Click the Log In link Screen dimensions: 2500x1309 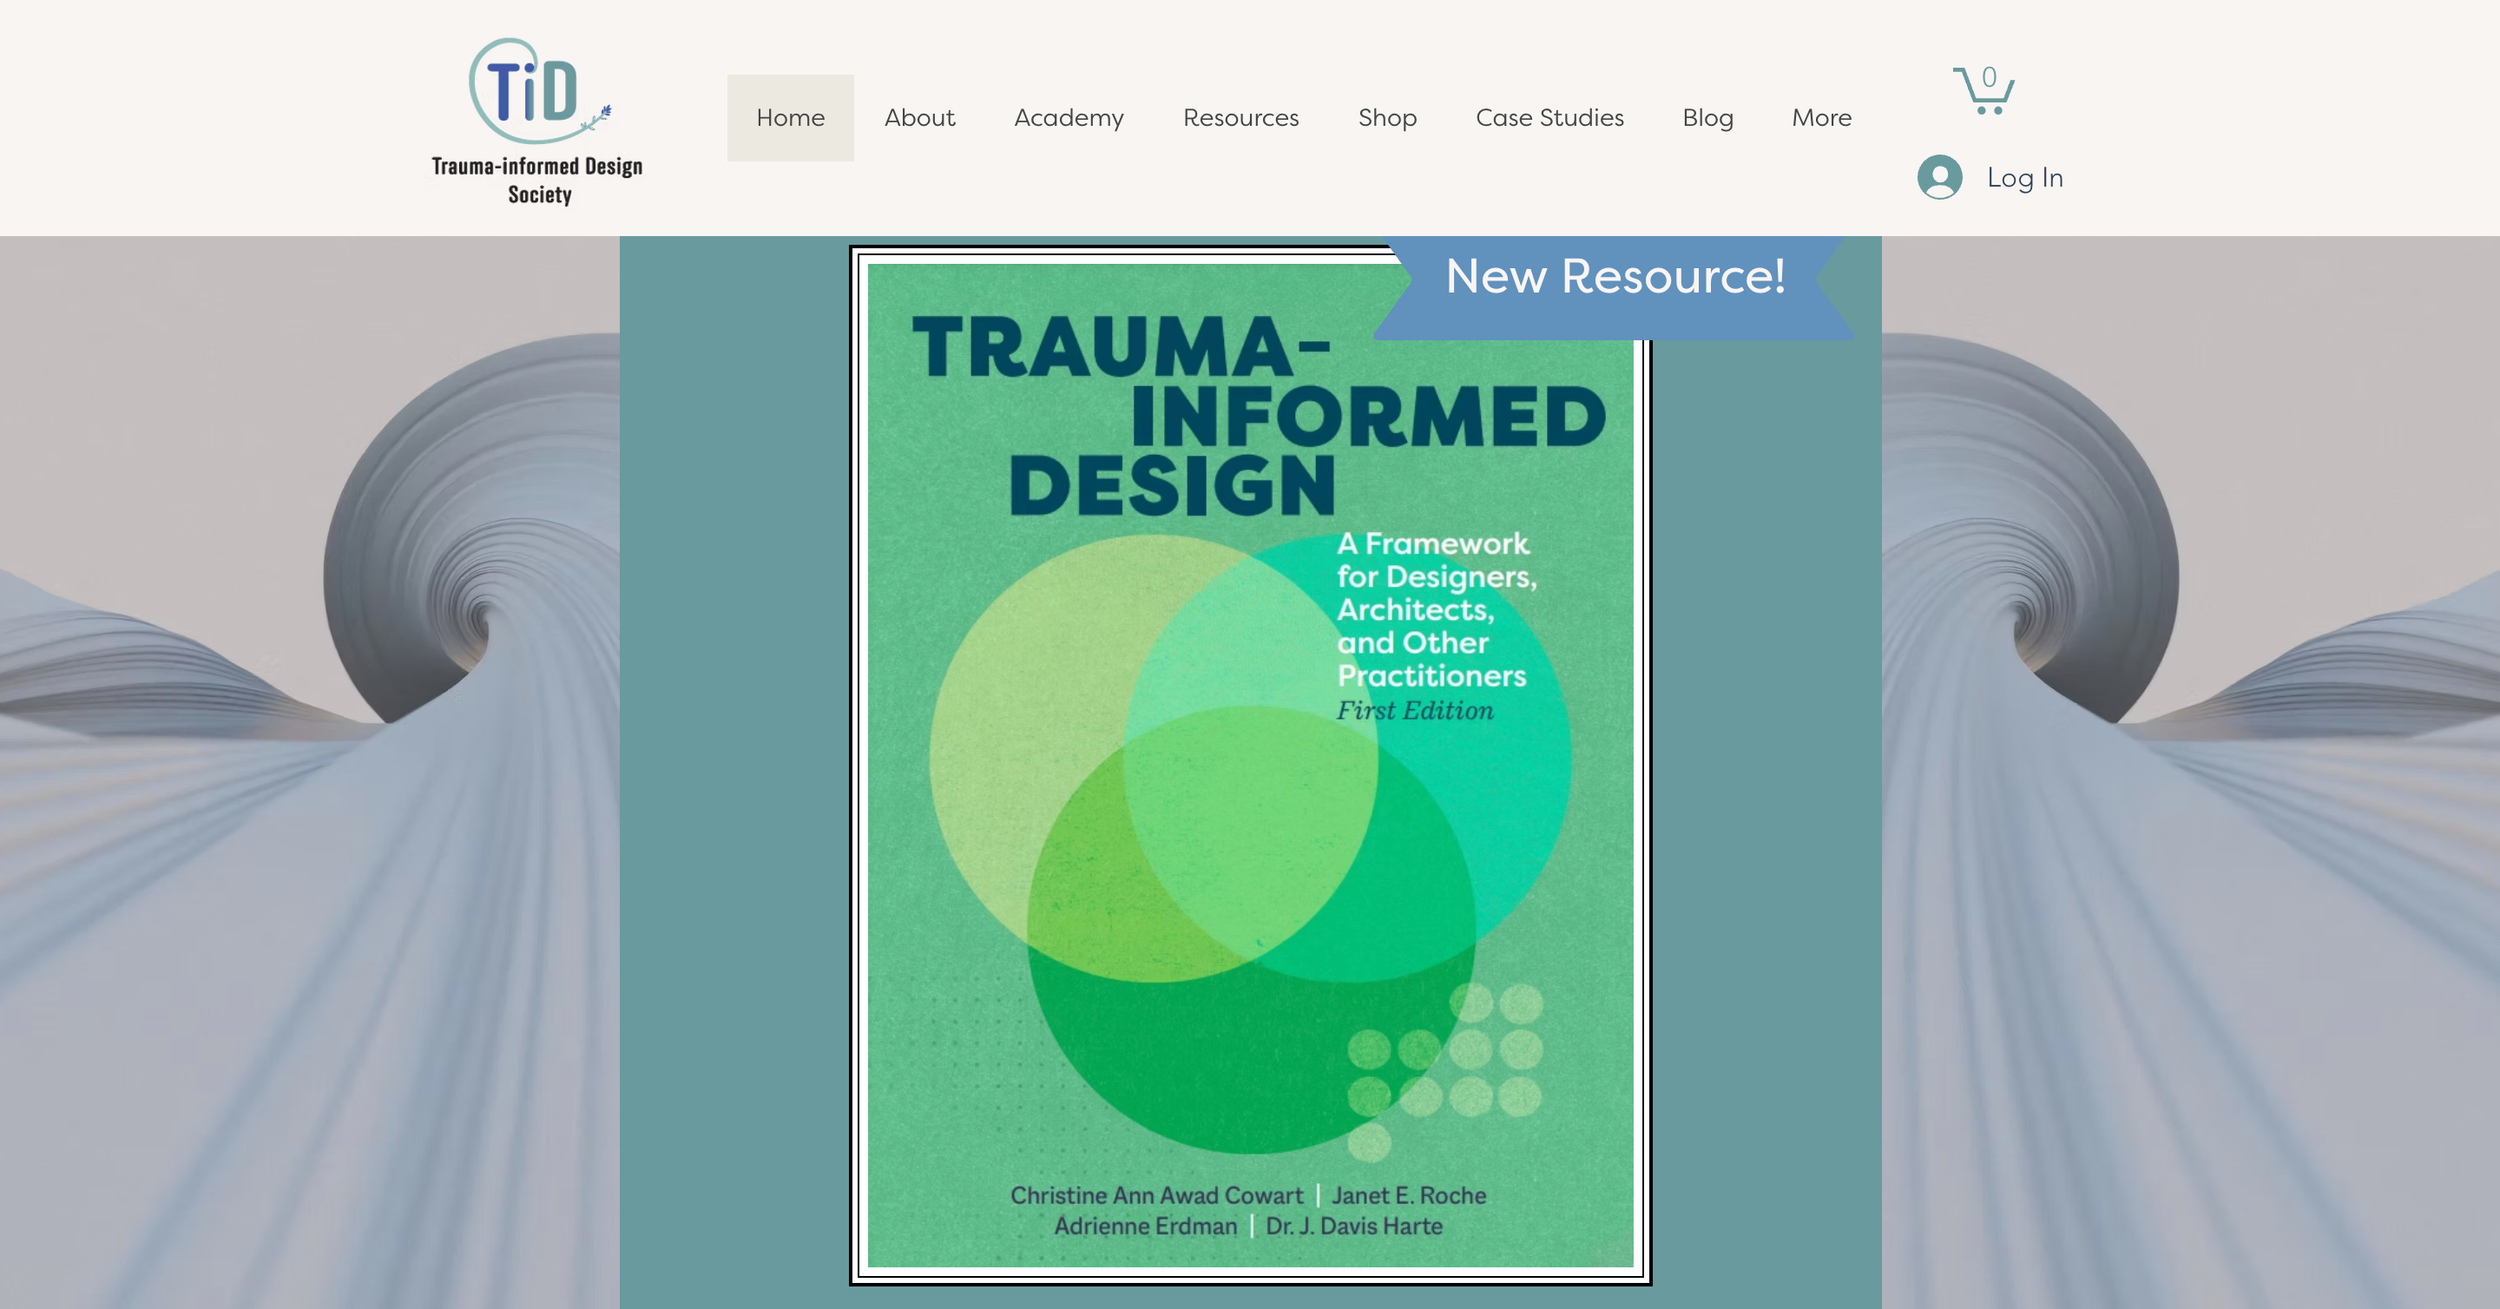point(2024,177)
